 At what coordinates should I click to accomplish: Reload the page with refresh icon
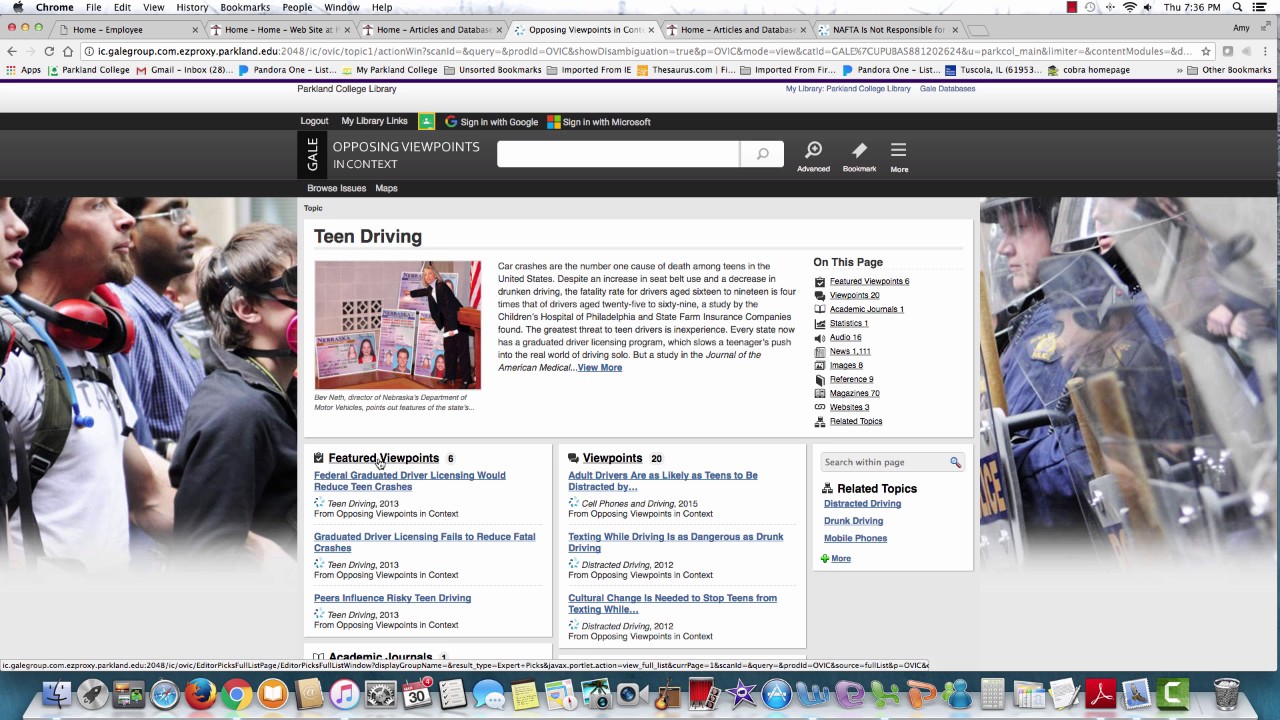[49, 51]
